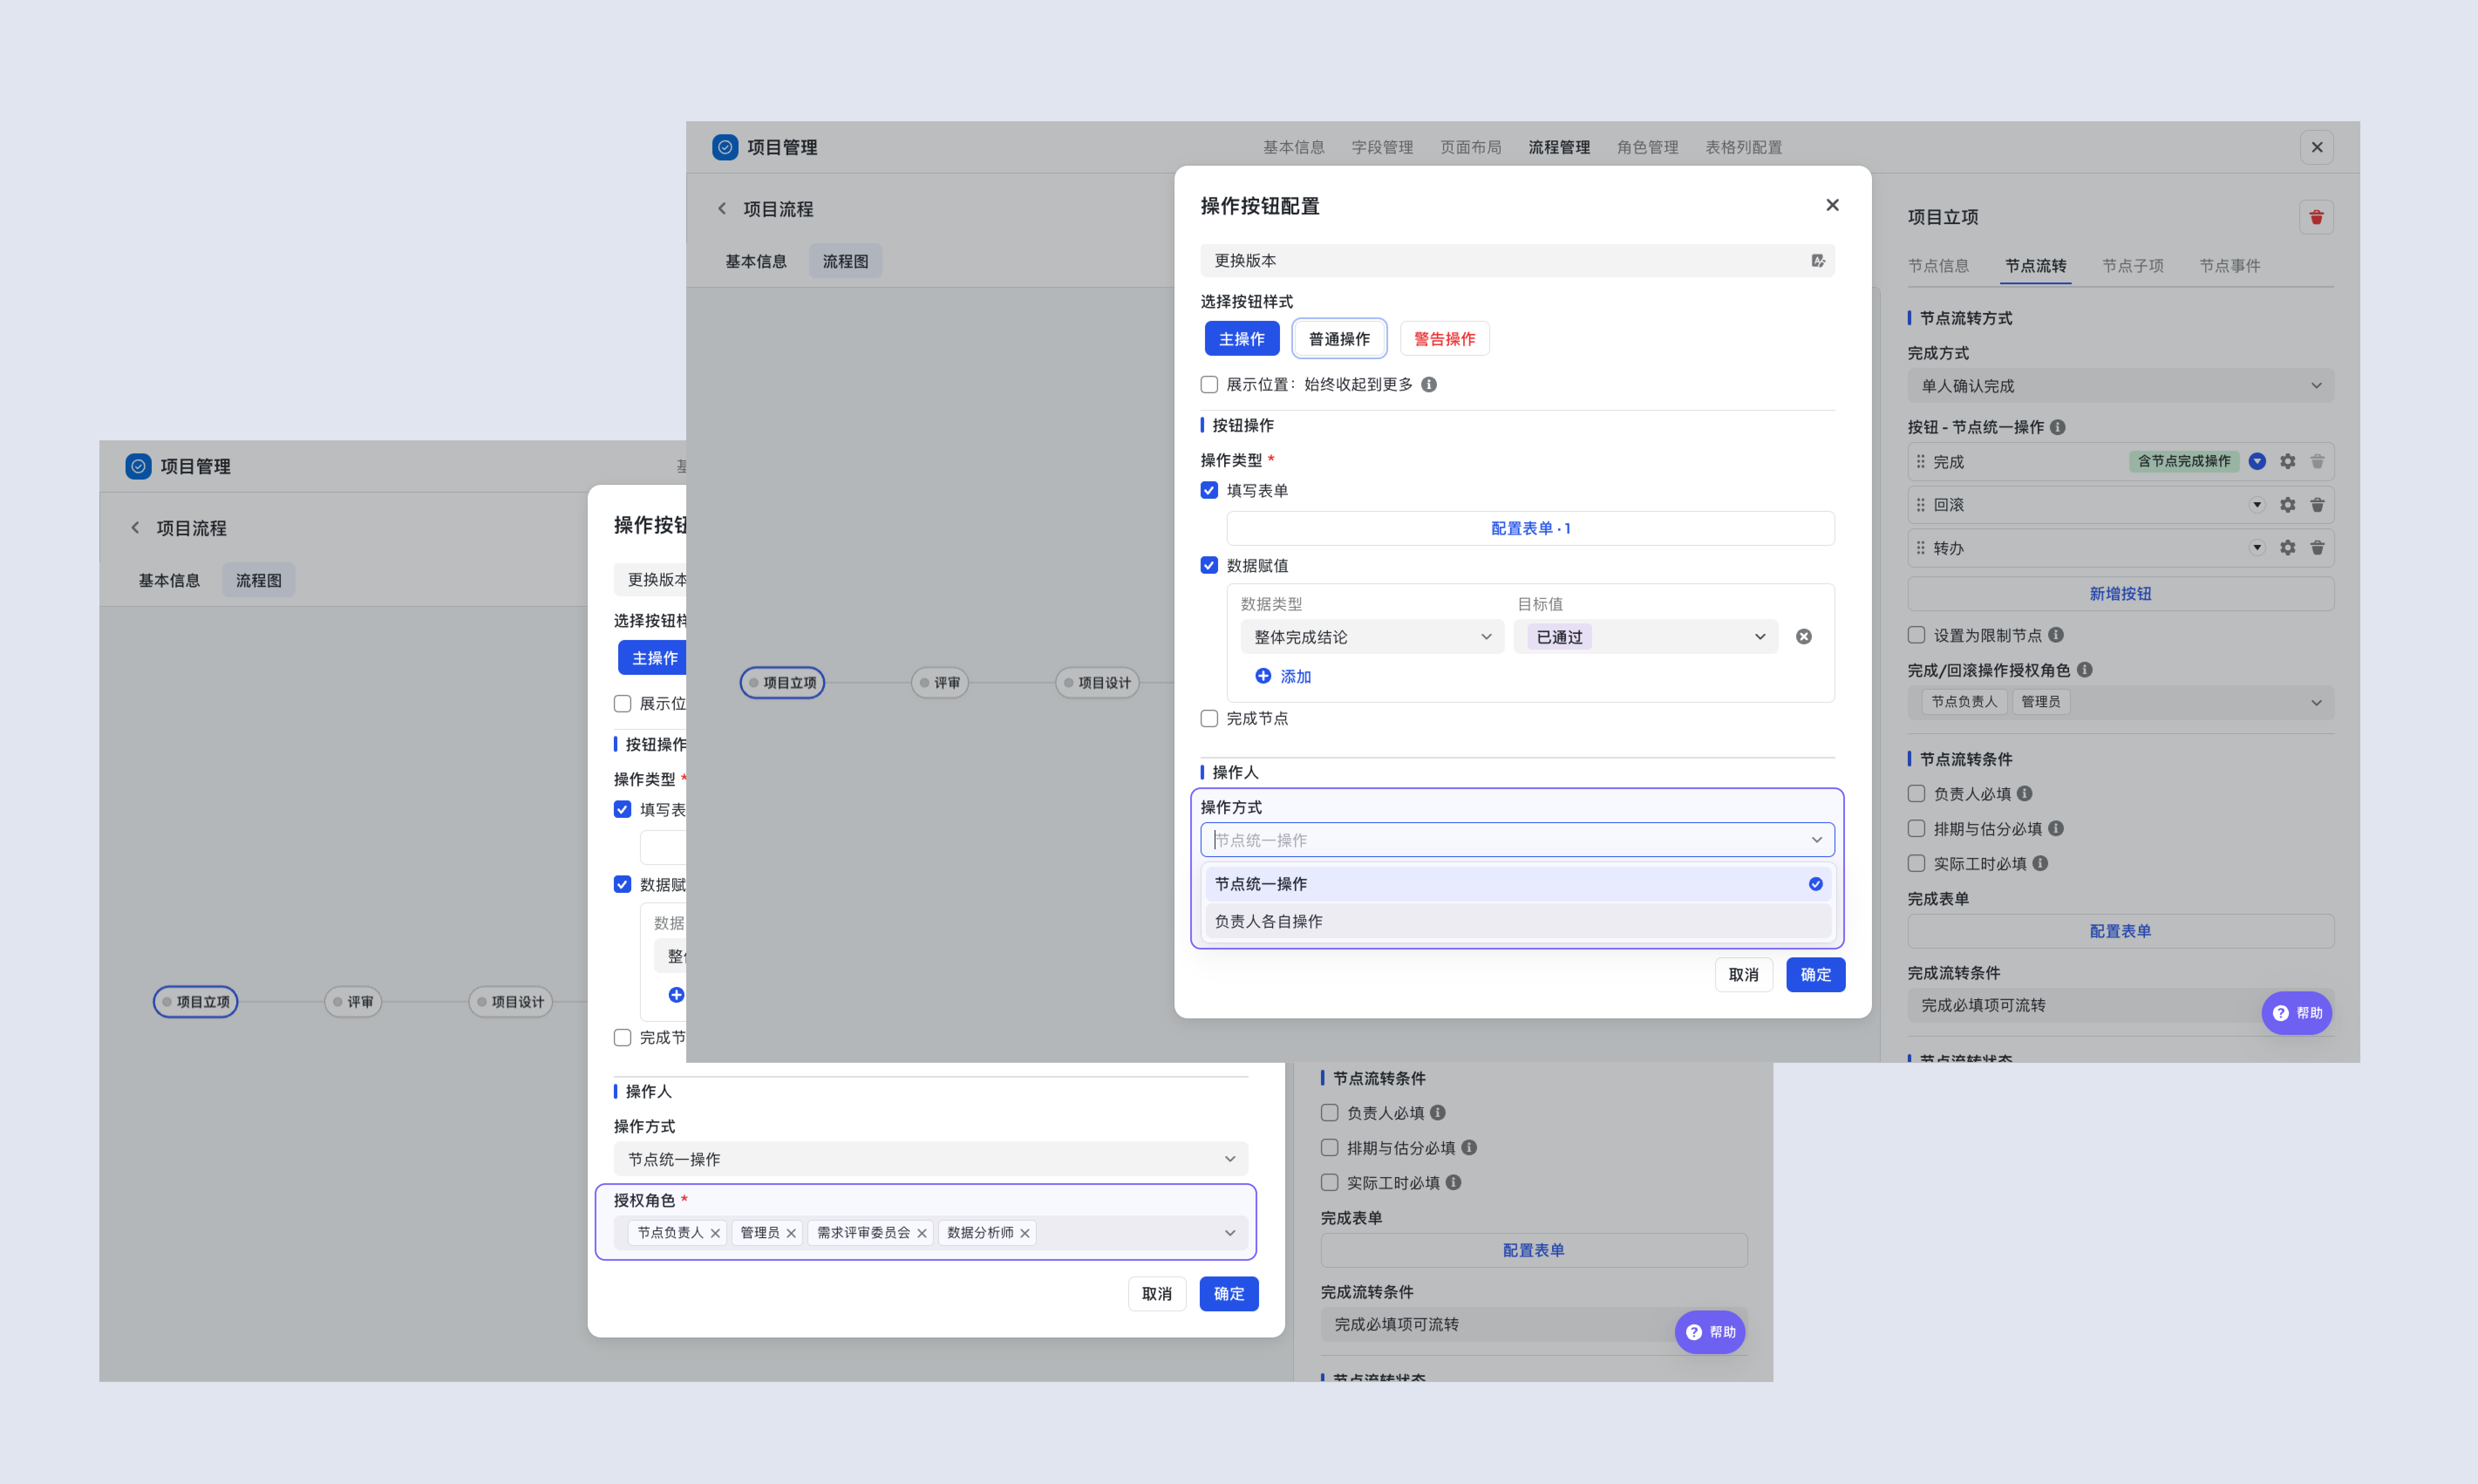Click the edit icon in the 更换版本 field, front dialog
This screenshot has height=1484, width=2478.
(1817, 261)
